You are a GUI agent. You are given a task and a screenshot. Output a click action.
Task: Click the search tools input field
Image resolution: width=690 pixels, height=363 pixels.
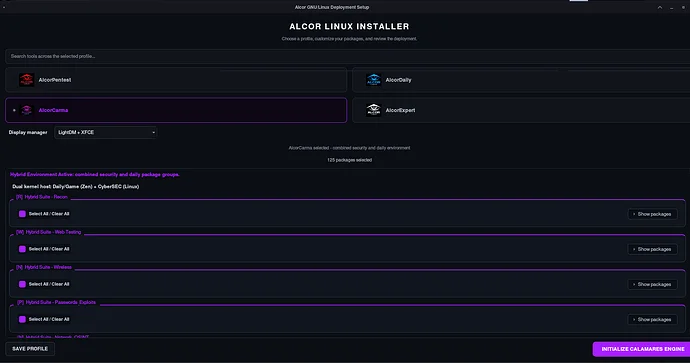pyautogui.click(x=348, y=56)
